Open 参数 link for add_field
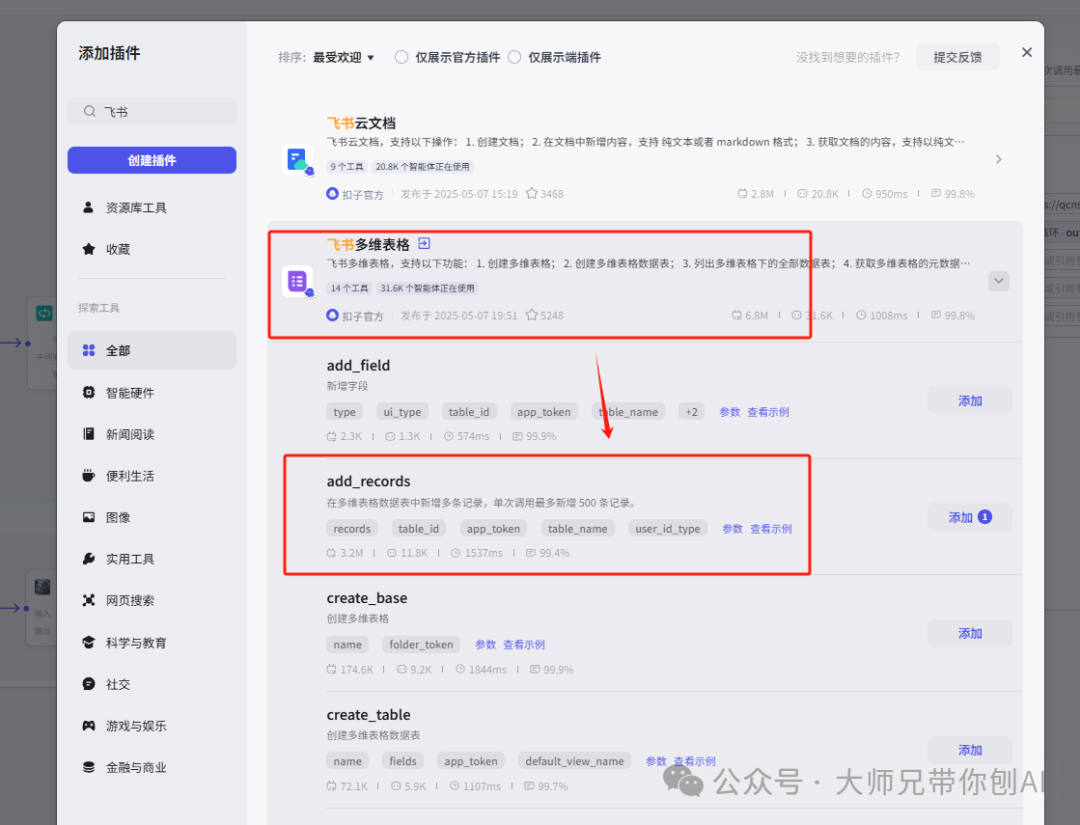 click(729, 412)
